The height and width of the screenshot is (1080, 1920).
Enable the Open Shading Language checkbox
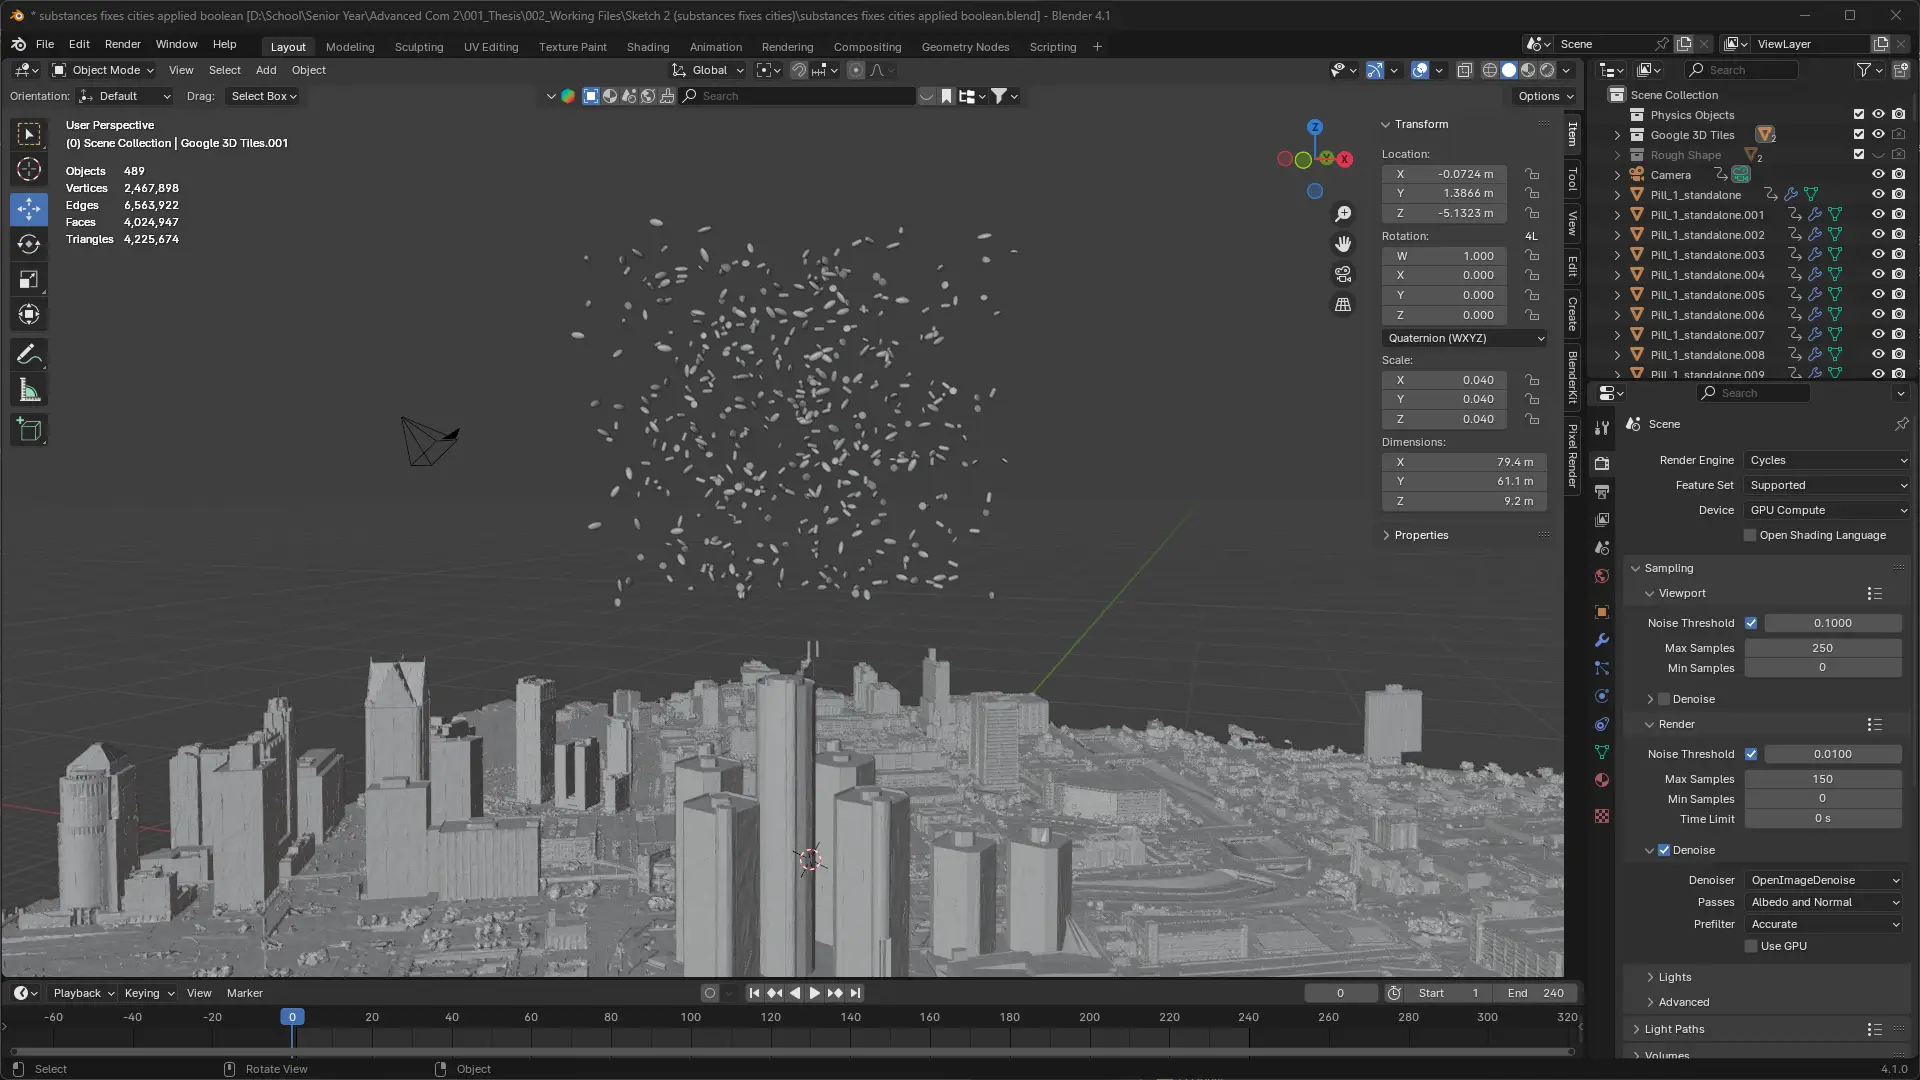(1750, 535)
